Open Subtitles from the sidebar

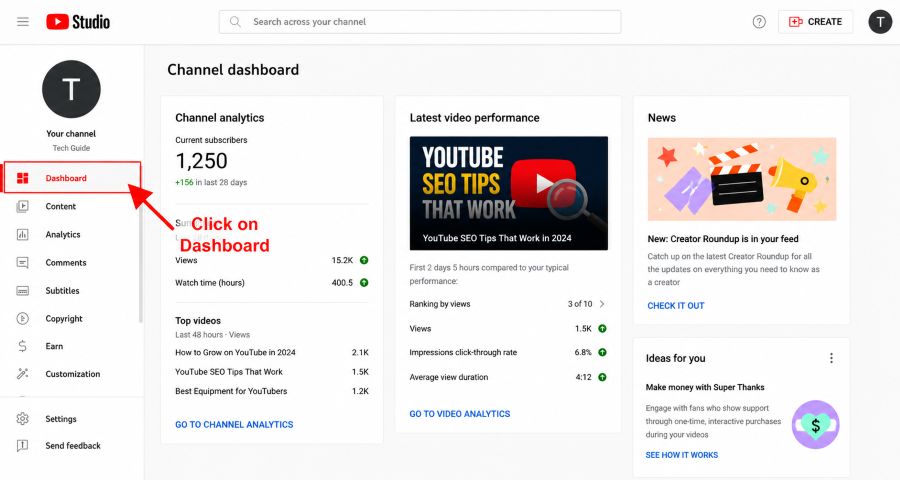[x=63, y=291]
